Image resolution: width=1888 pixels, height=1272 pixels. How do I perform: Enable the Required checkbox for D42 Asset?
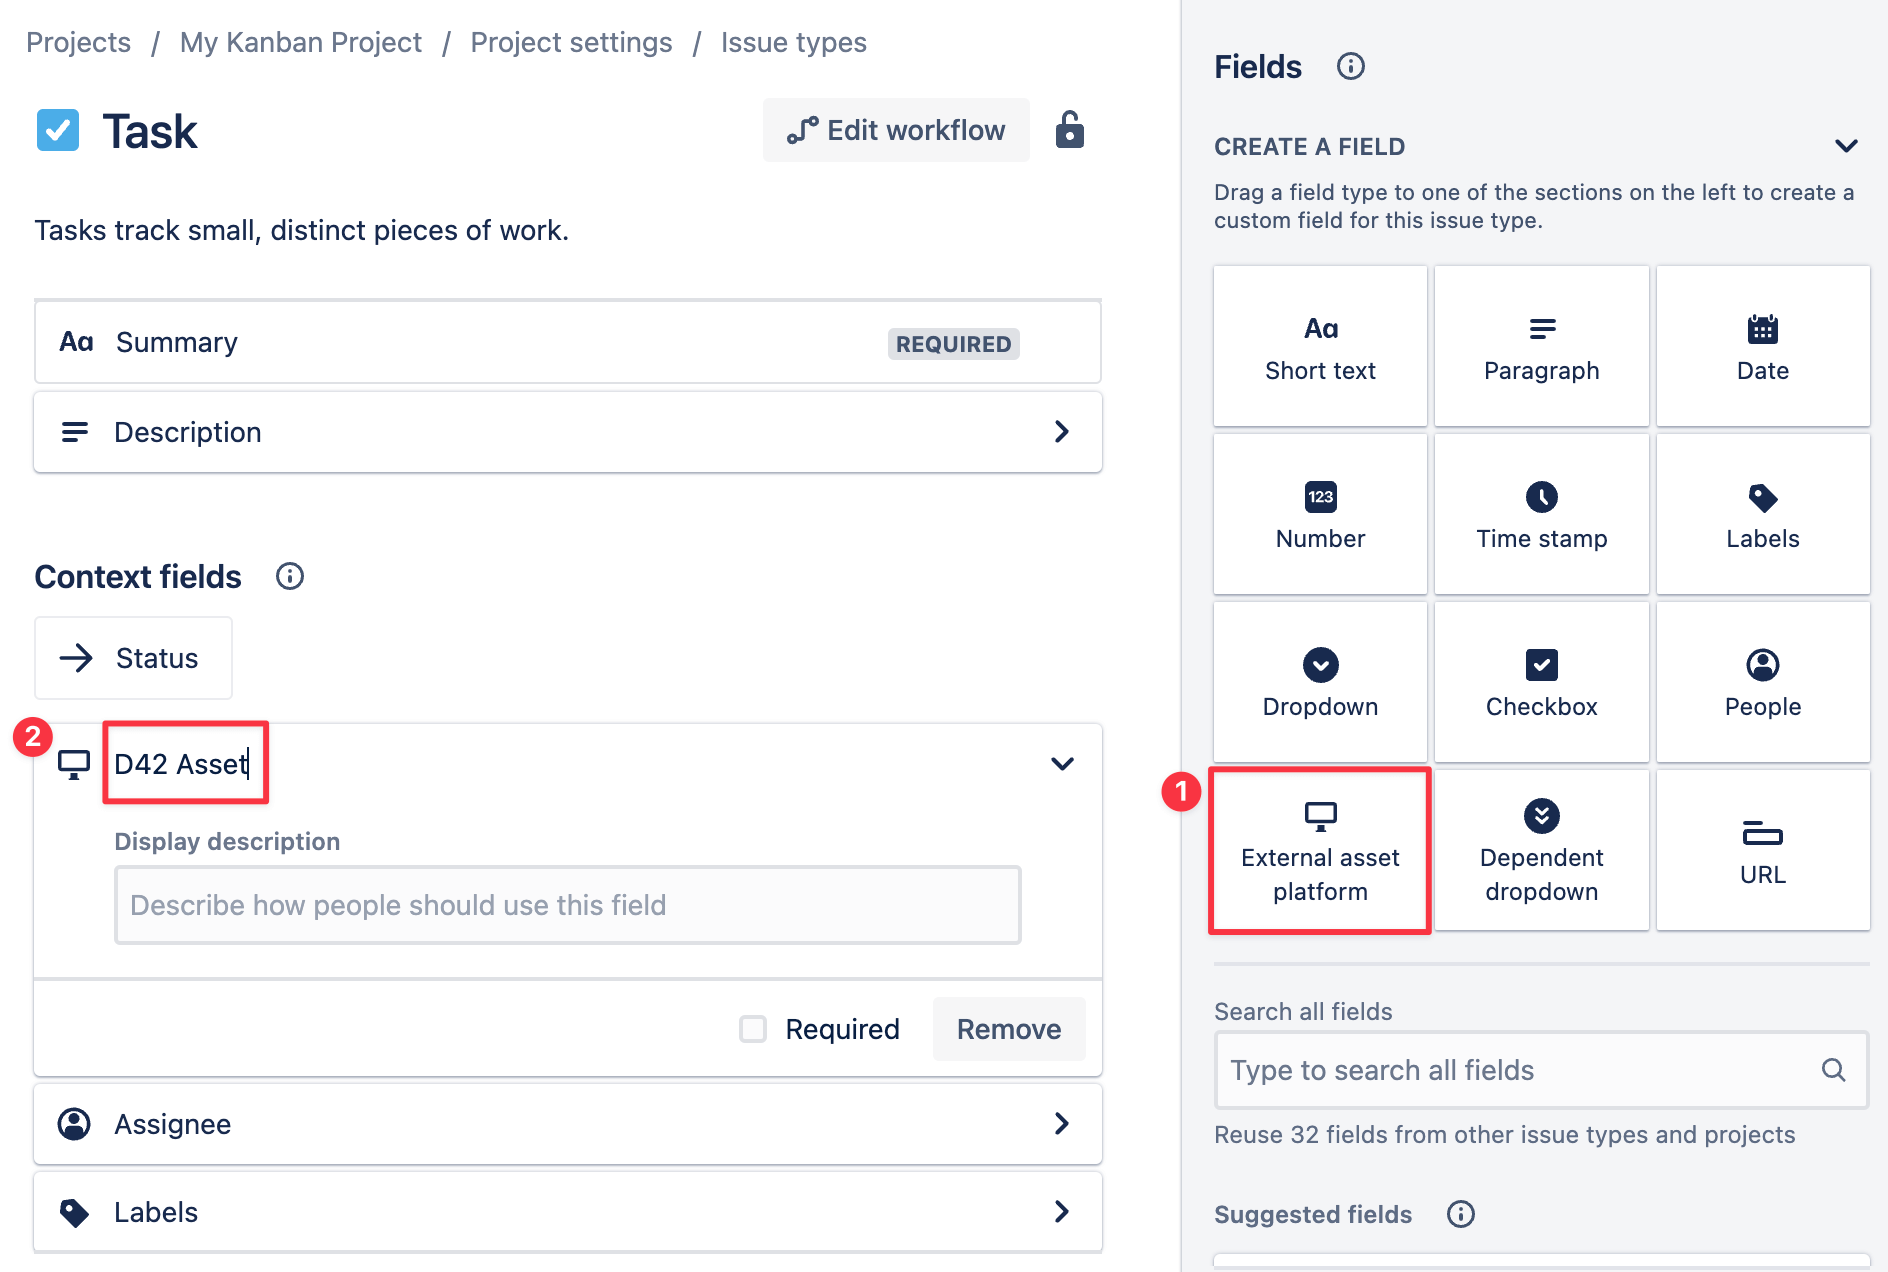coord(752,1029)
